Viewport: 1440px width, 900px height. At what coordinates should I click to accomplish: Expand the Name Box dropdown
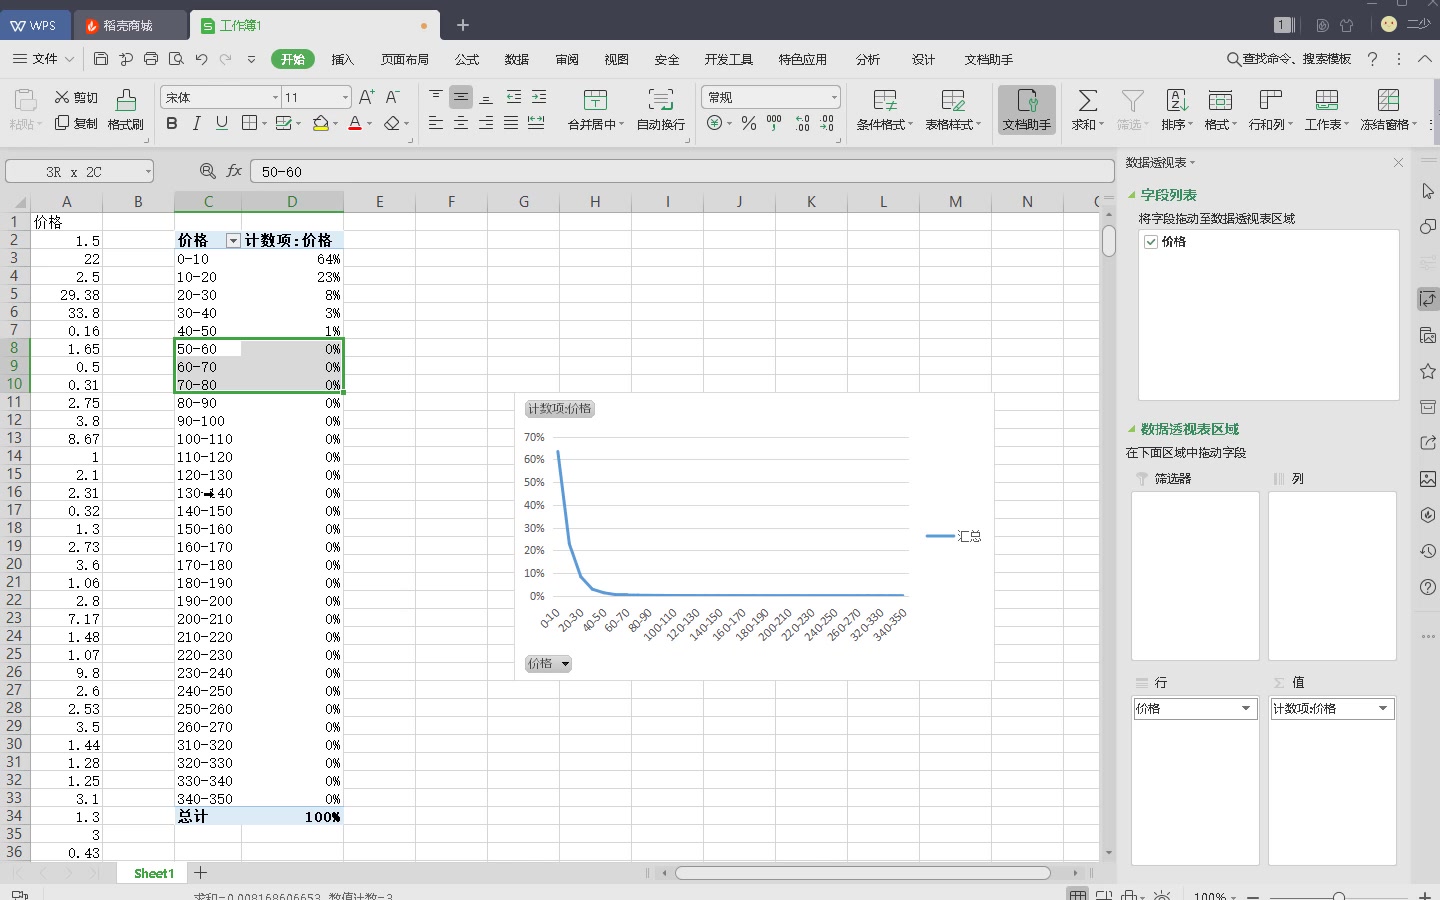148,172
